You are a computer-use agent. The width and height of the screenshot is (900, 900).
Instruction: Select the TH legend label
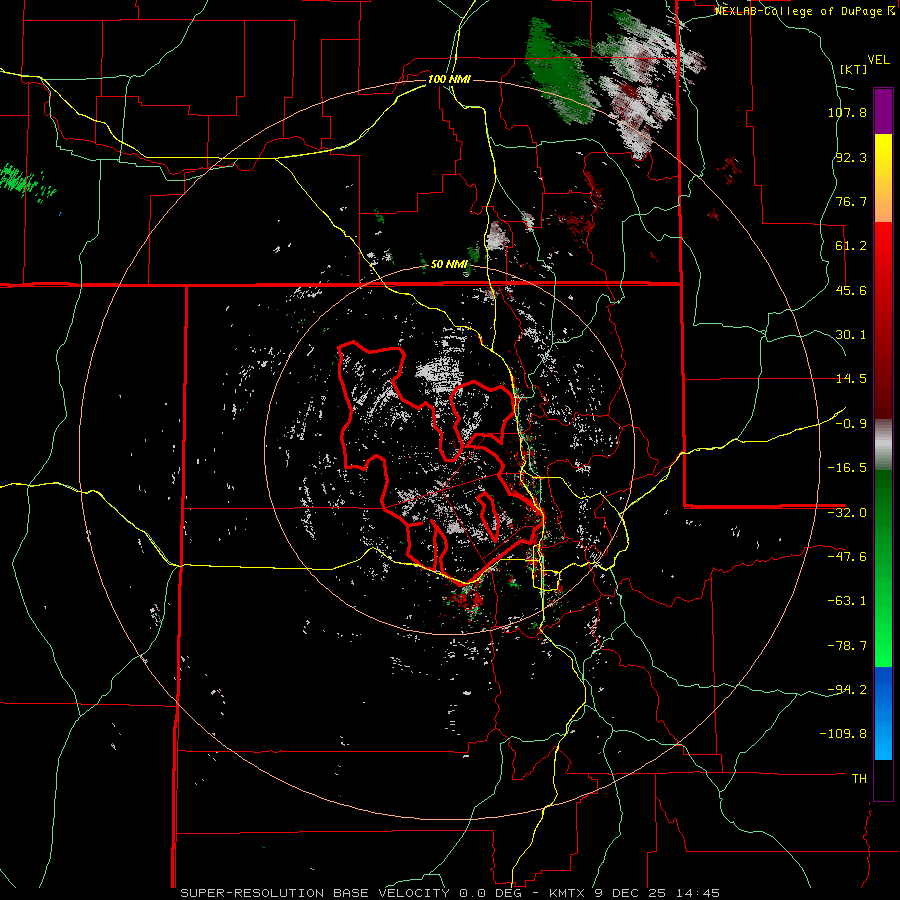click(859, 779)
